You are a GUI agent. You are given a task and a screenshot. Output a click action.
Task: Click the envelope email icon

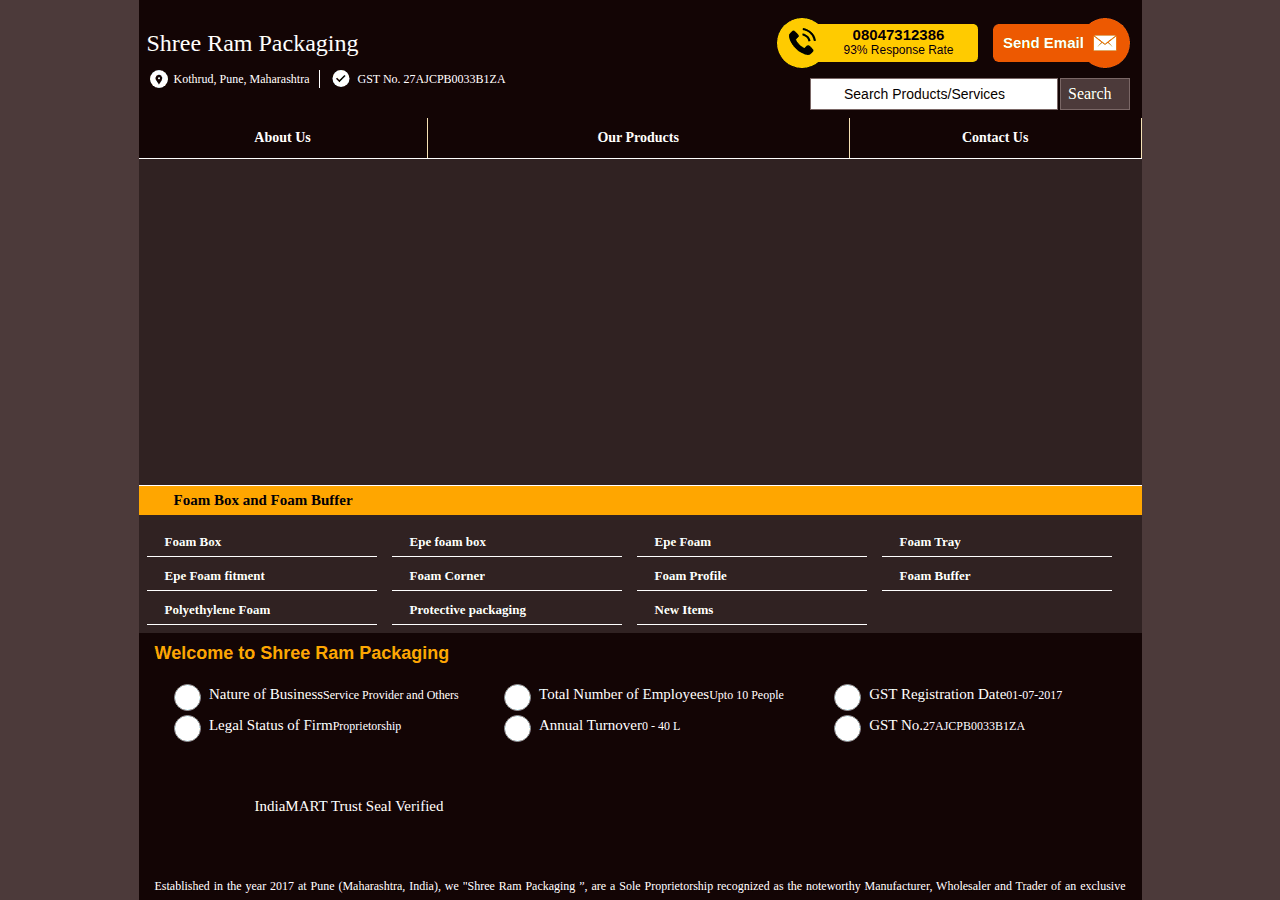pyautogui.click(x=1105, y=43)
